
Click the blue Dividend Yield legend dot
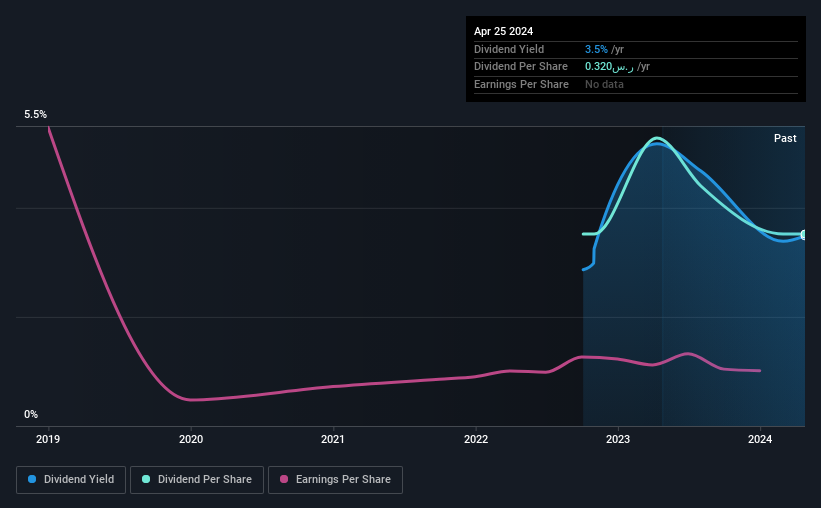click(x=32, y=479)
